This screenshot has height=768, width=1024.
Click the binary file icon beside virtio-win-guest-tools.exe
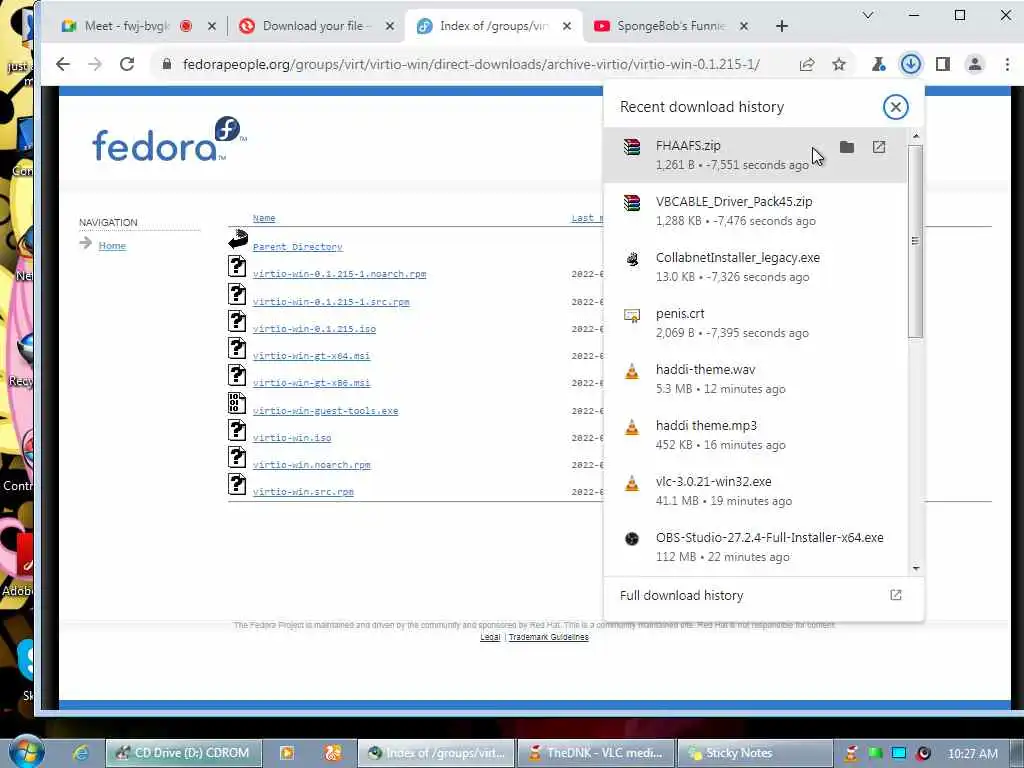[237, 403]
